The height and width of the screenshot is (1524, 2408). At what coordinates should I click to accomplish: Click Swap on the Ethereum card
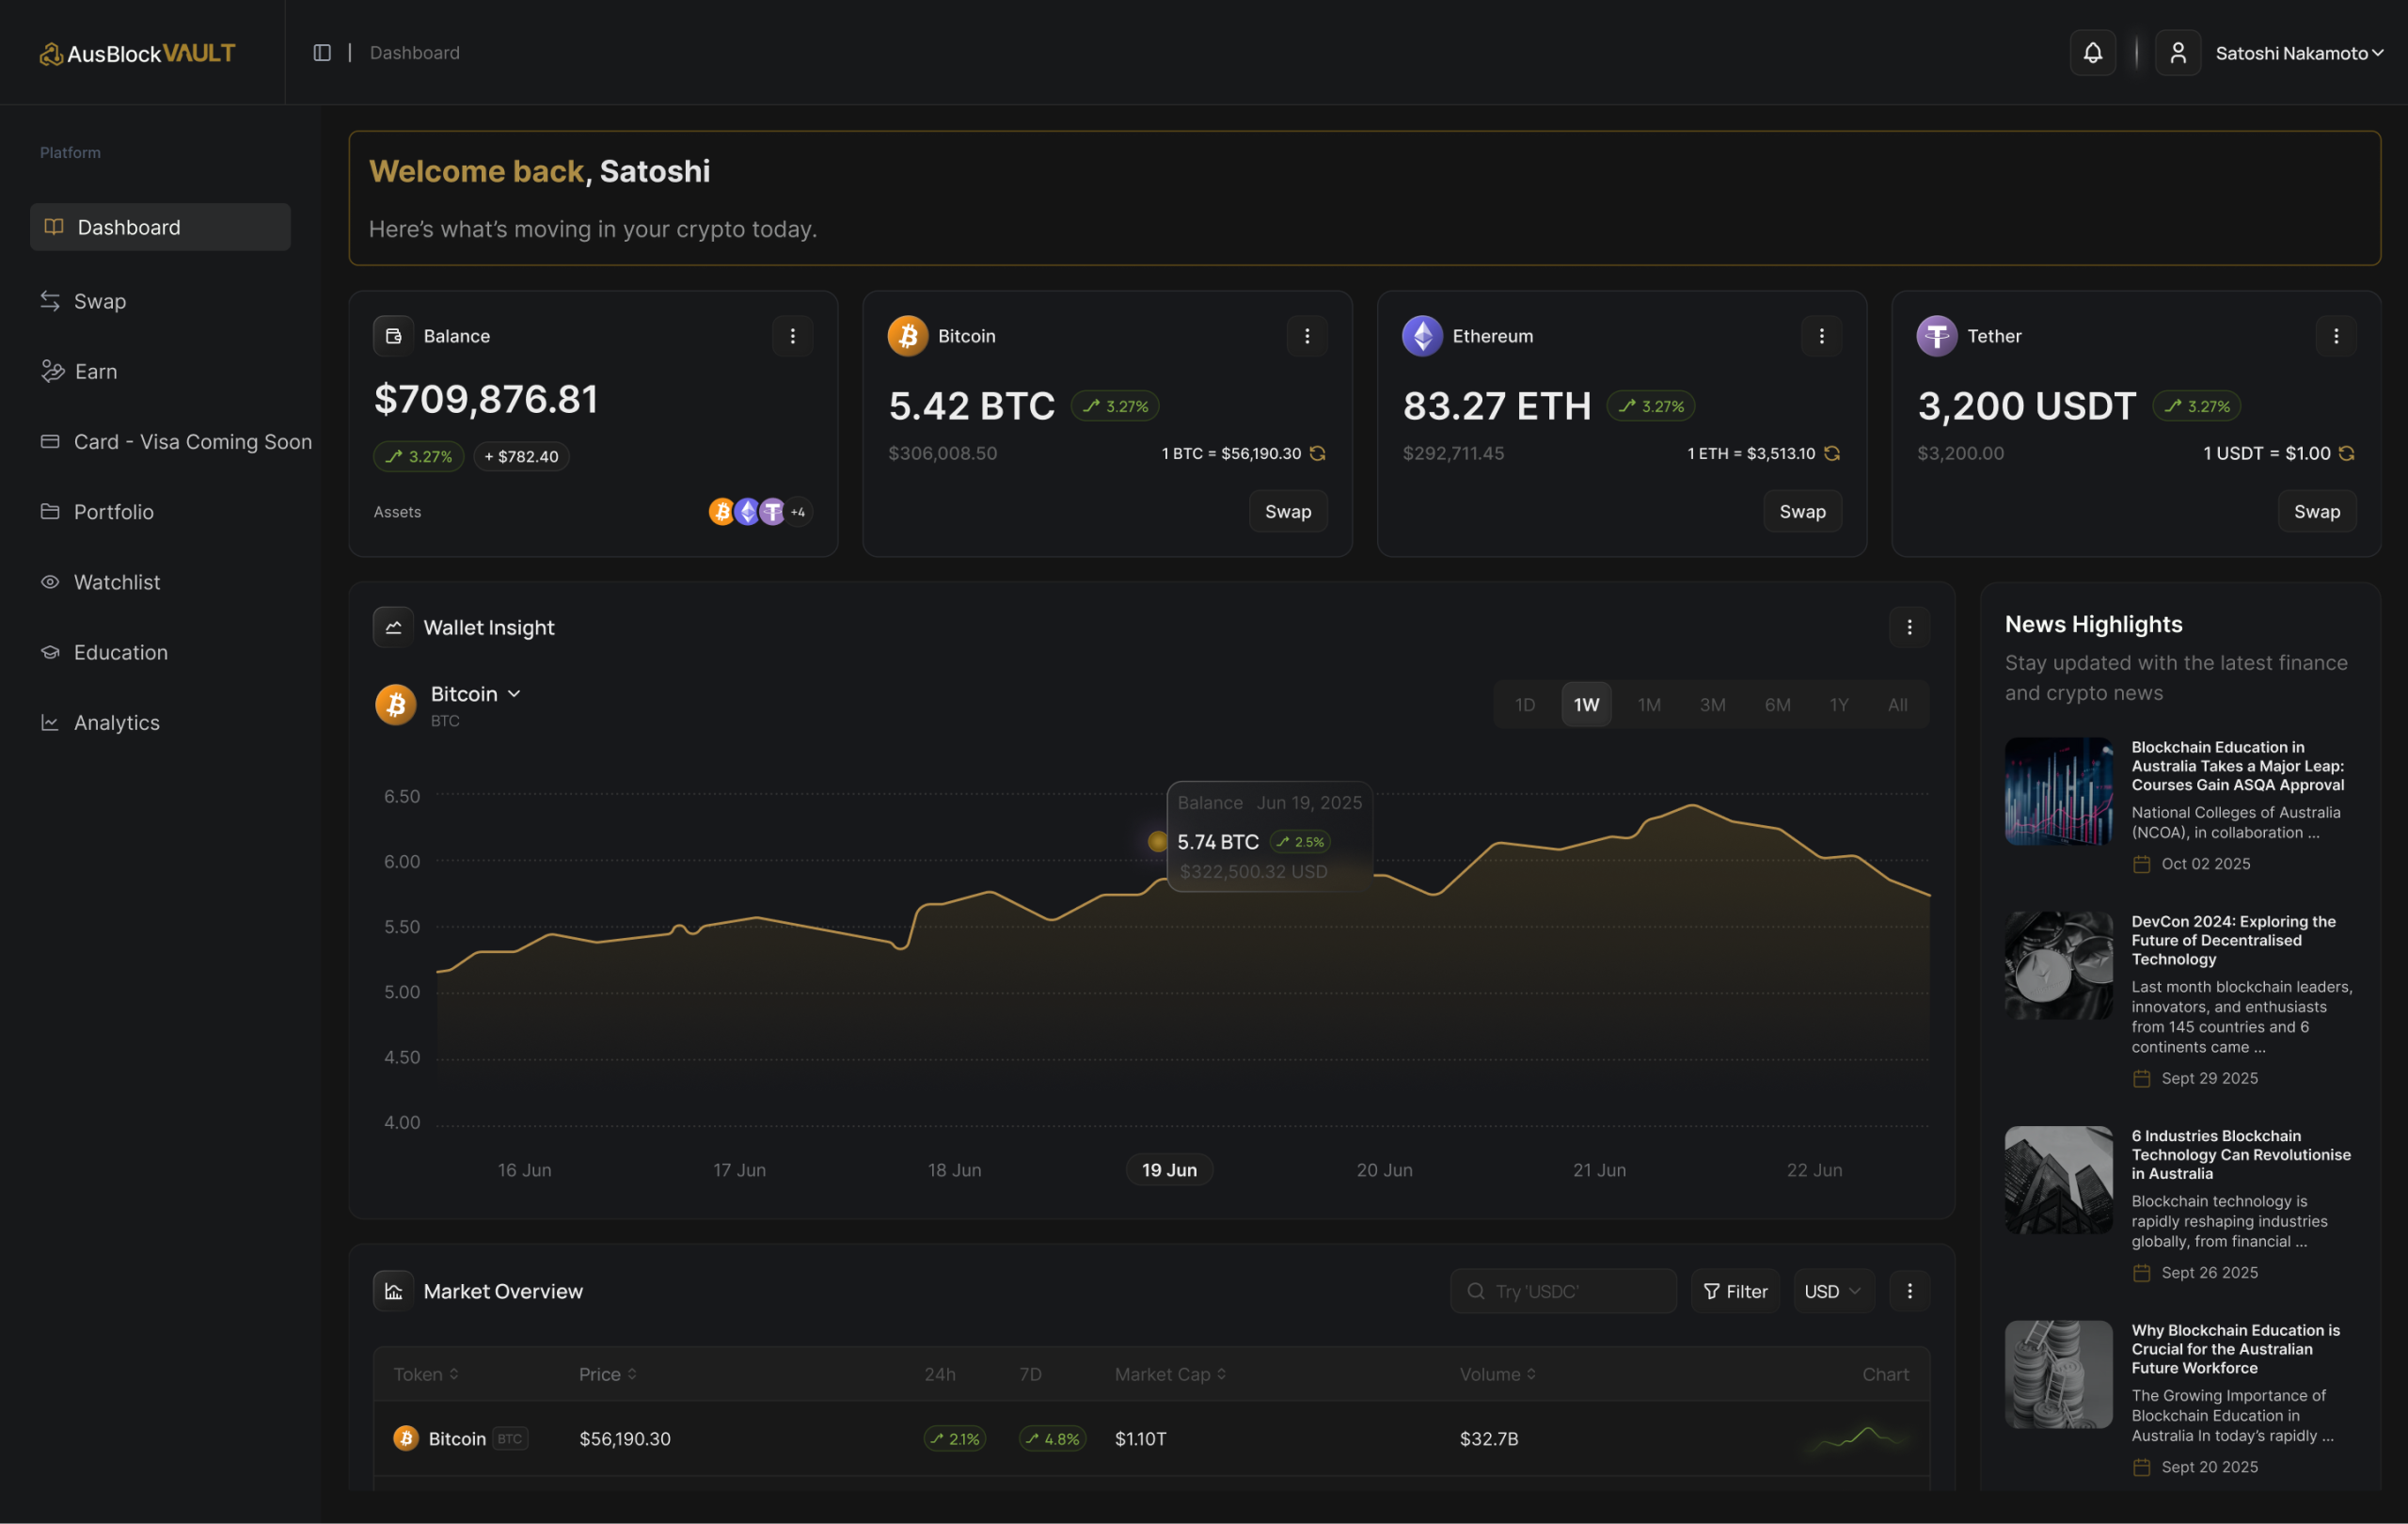(x=1802, y=511)
